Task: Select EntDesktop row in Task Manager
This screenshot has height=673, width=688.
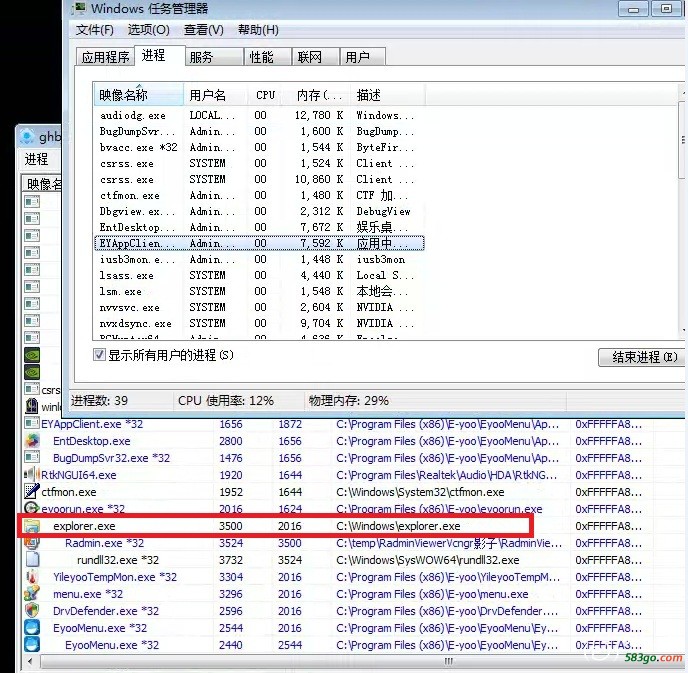Action: pyautogui.click(x=259, y=227)
